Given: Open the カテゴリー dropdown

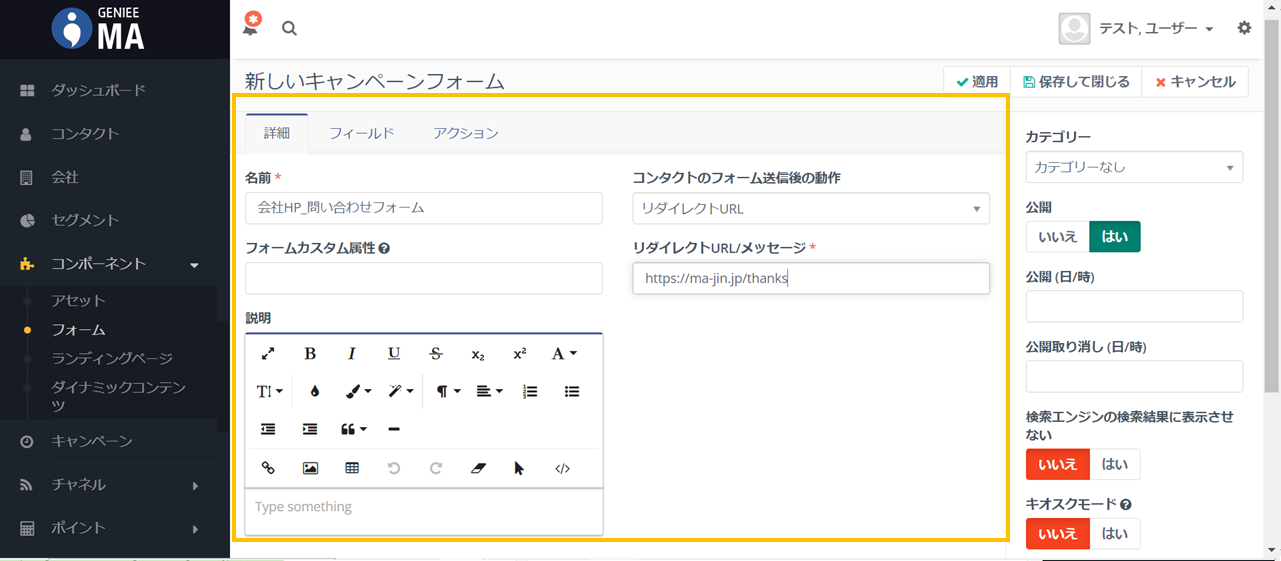Looking at the screenshot, I should [1134, 167].
